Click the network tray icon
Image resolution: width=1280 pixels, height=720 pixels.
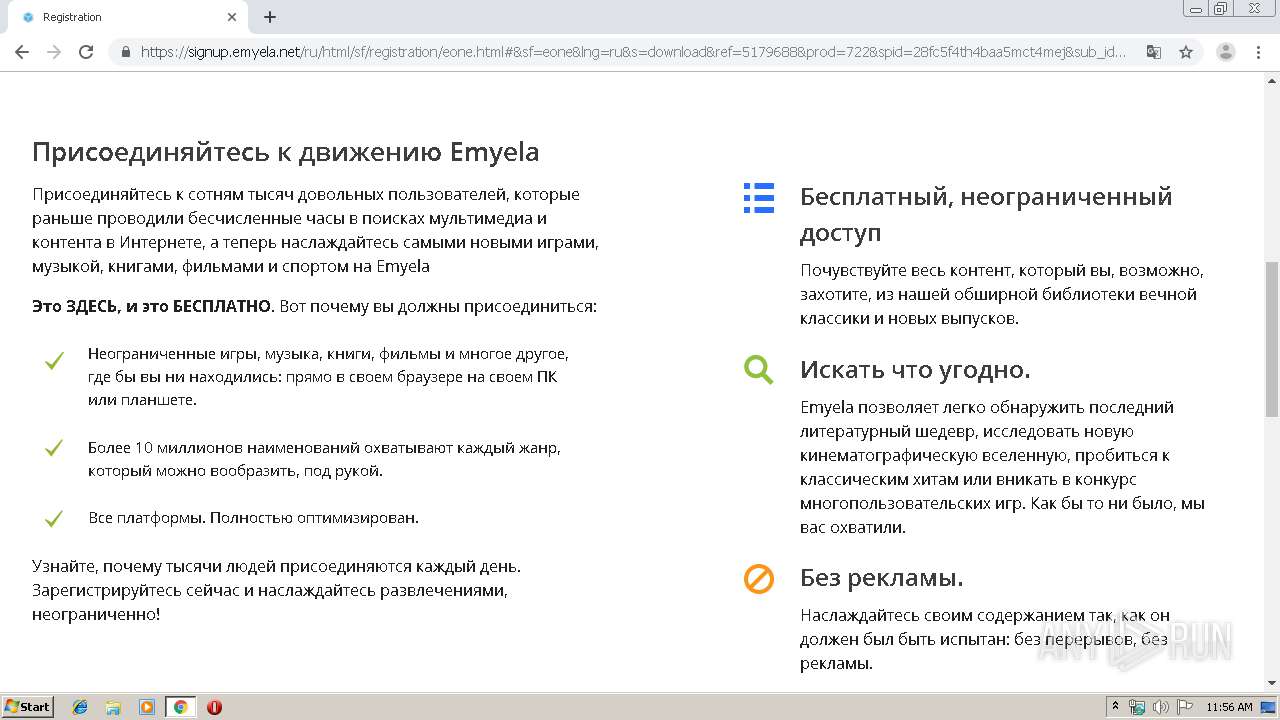(1137, 707)
